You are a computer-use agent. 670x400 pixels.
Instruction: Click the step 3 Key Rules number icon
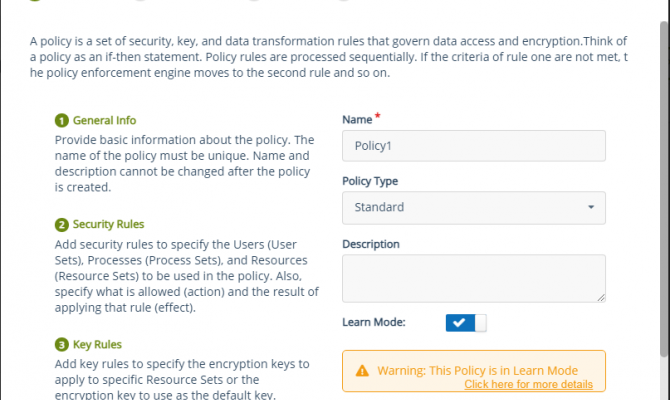(x=61, y=345)
